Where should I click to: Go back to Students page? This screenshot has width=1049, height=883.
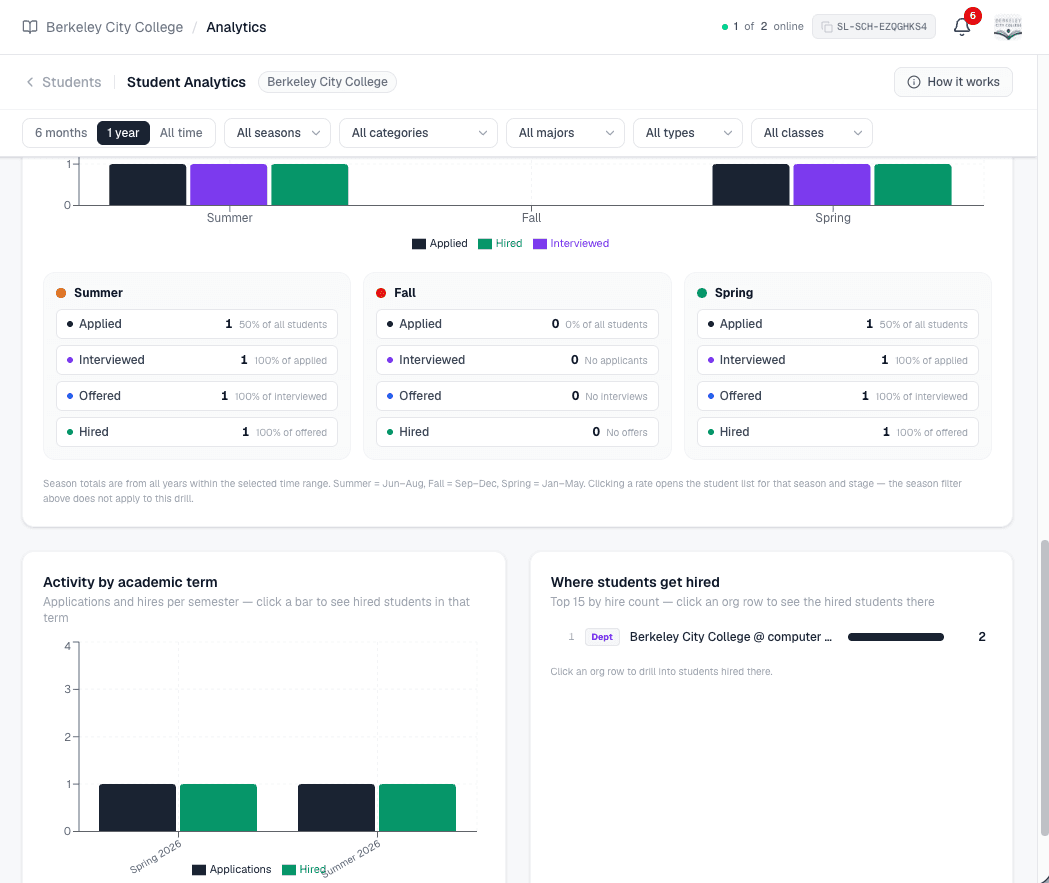coord(72,82)
